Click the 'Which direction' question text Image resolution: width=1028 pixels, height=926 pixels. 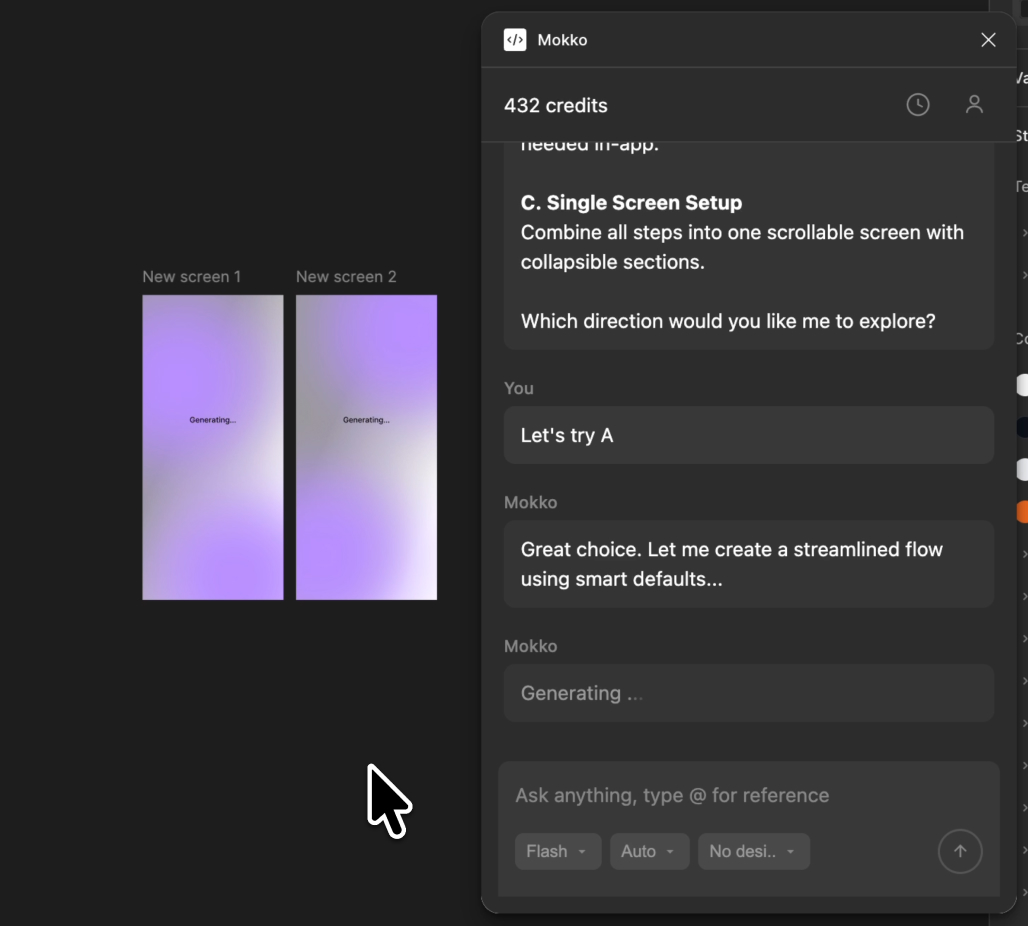(x=727, y=320)
